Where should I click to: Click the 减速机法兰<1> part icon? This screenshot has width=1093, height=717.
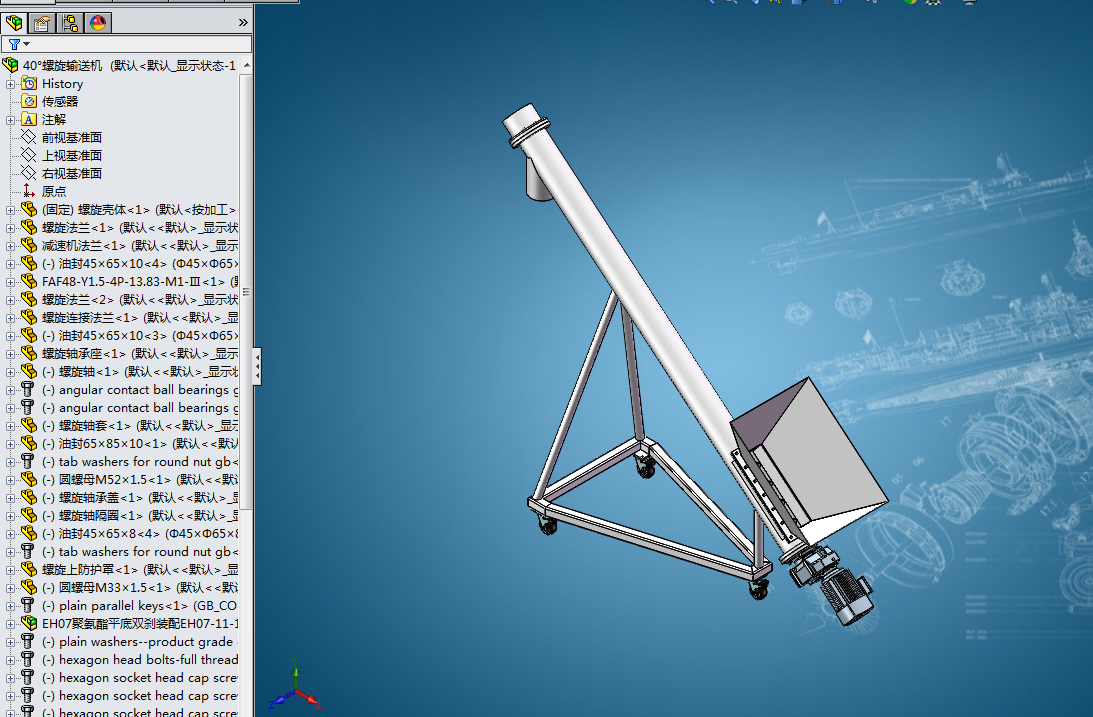[29, 245]
